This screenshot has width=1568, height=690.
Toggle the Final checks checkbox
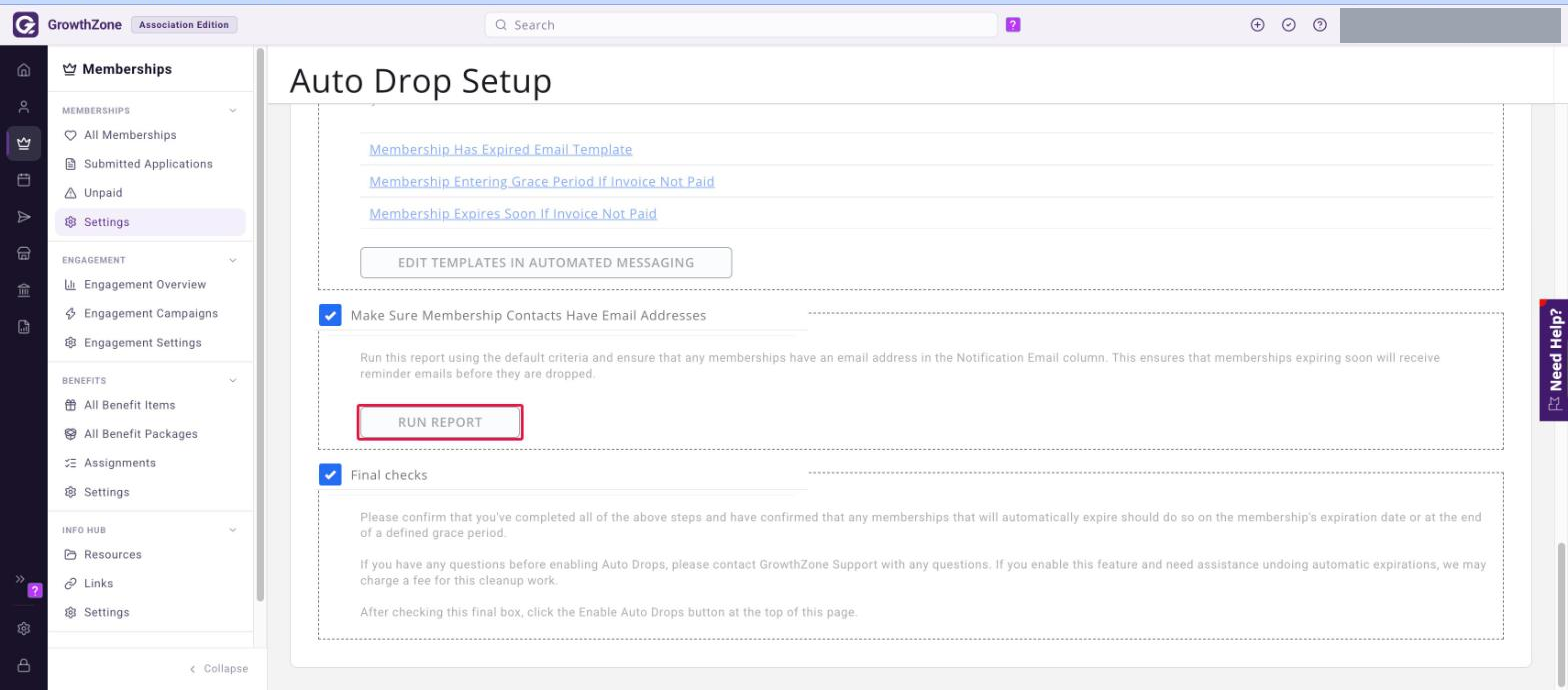coord(330,474)
